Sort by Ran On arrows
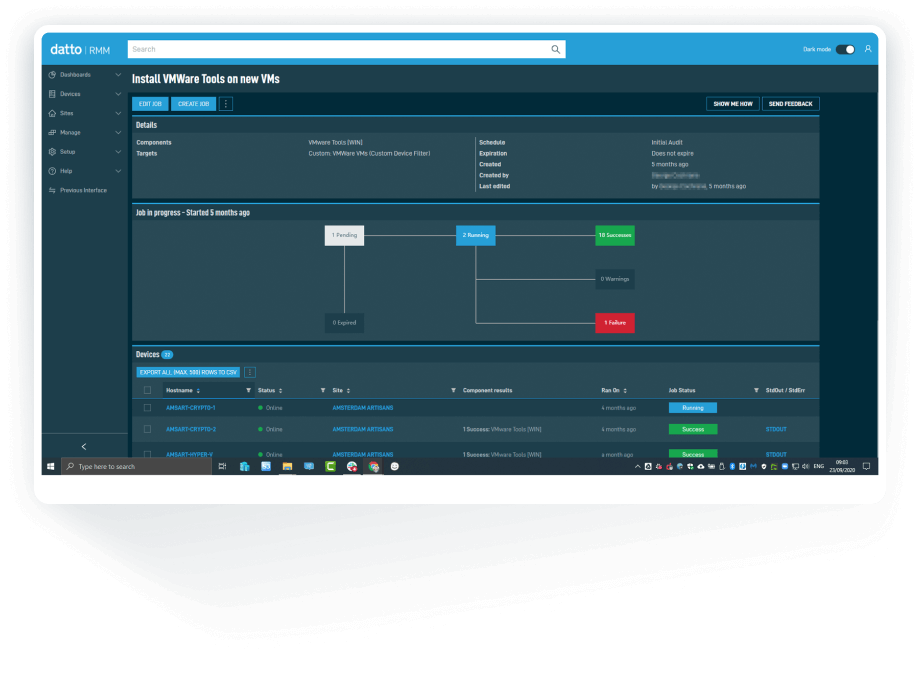 click(x=625, y=390)
